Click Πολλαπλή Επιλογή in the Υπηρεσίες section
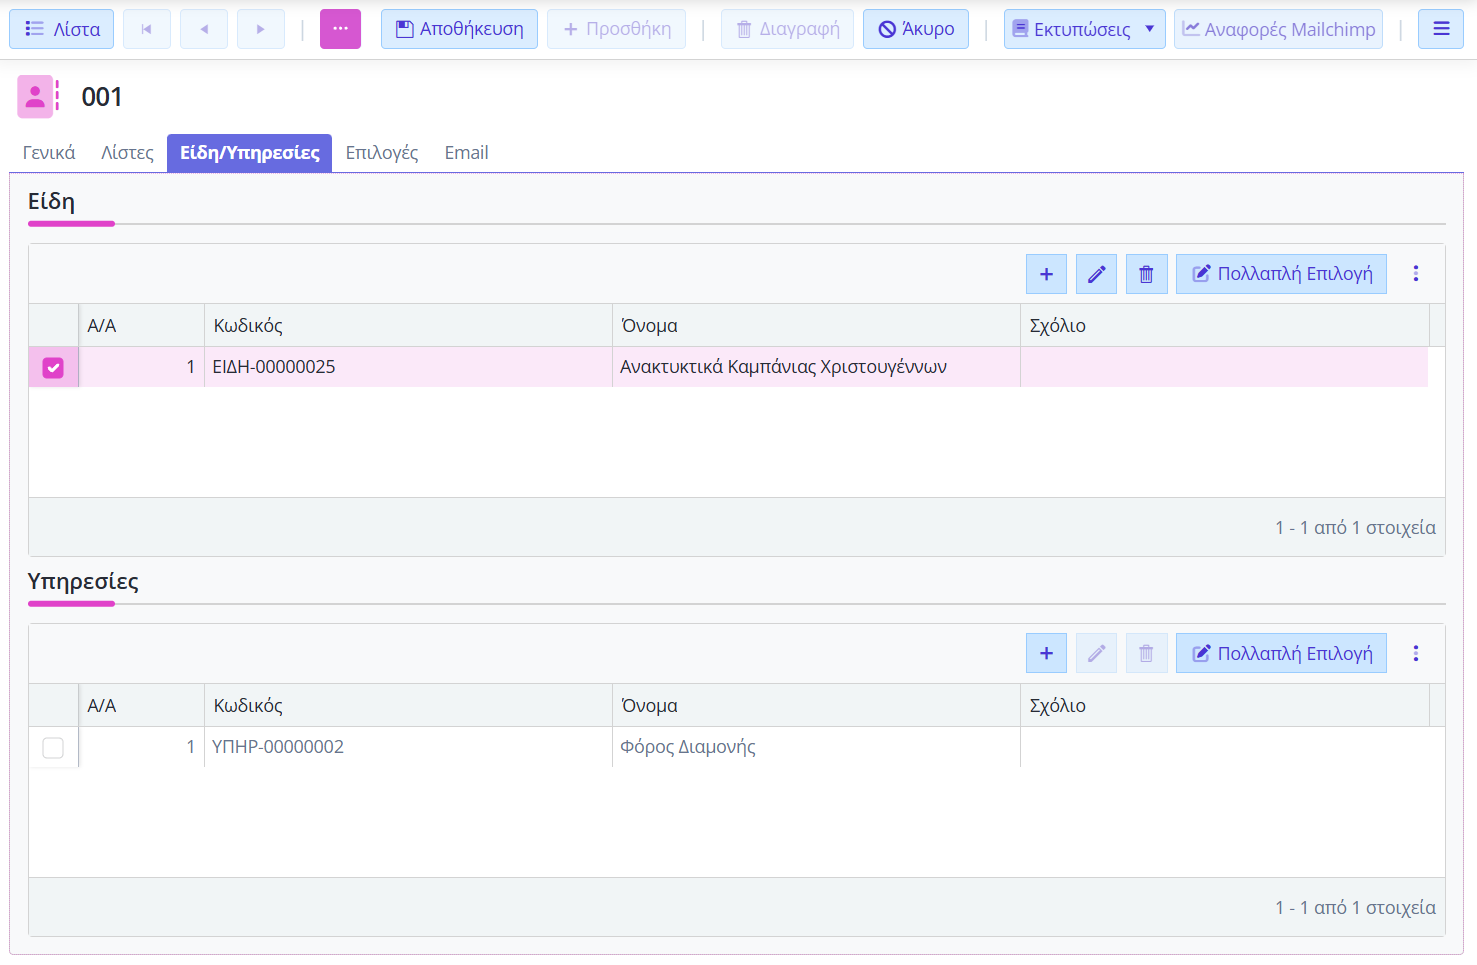This screenshot has width=1477, height=965. pyautogui.click(x=1281, y=654)
